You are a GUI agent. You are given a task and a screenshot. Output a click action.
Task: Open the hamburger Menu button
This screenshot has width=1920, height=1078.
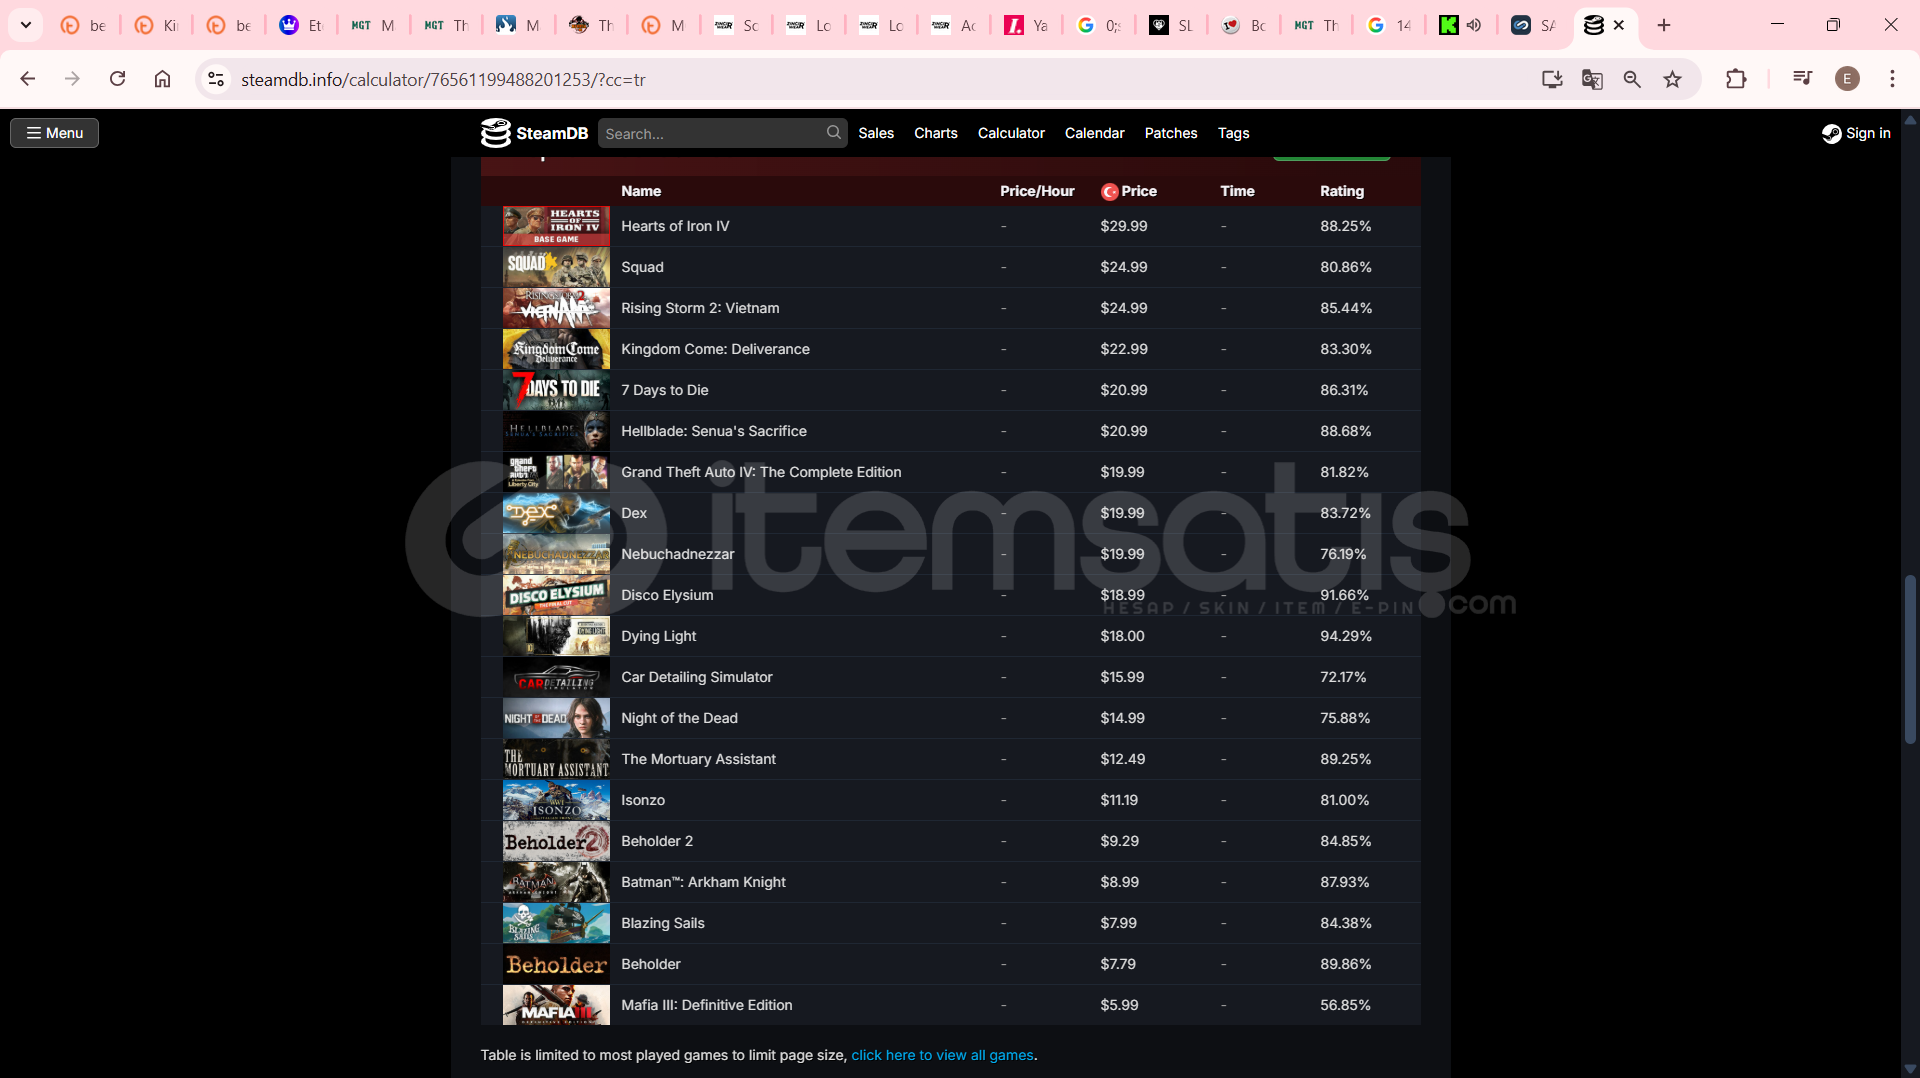pos(54,133)
